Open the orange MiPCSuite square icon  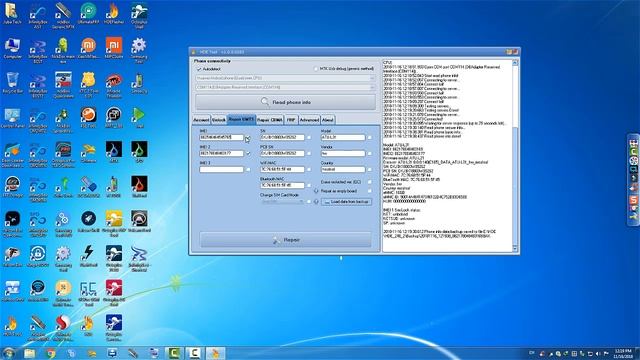(113, 48)
